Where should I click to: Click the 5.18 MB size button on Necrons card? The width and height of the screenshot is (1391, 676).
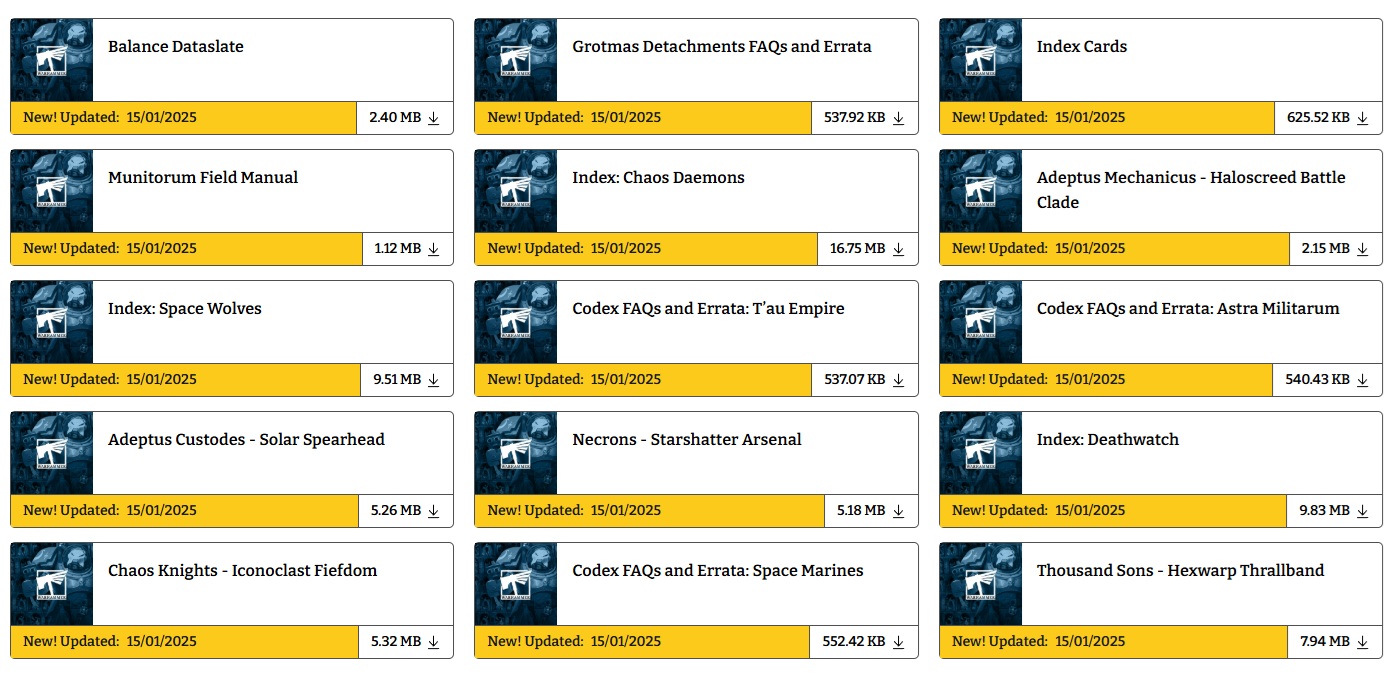click(871, 510)
